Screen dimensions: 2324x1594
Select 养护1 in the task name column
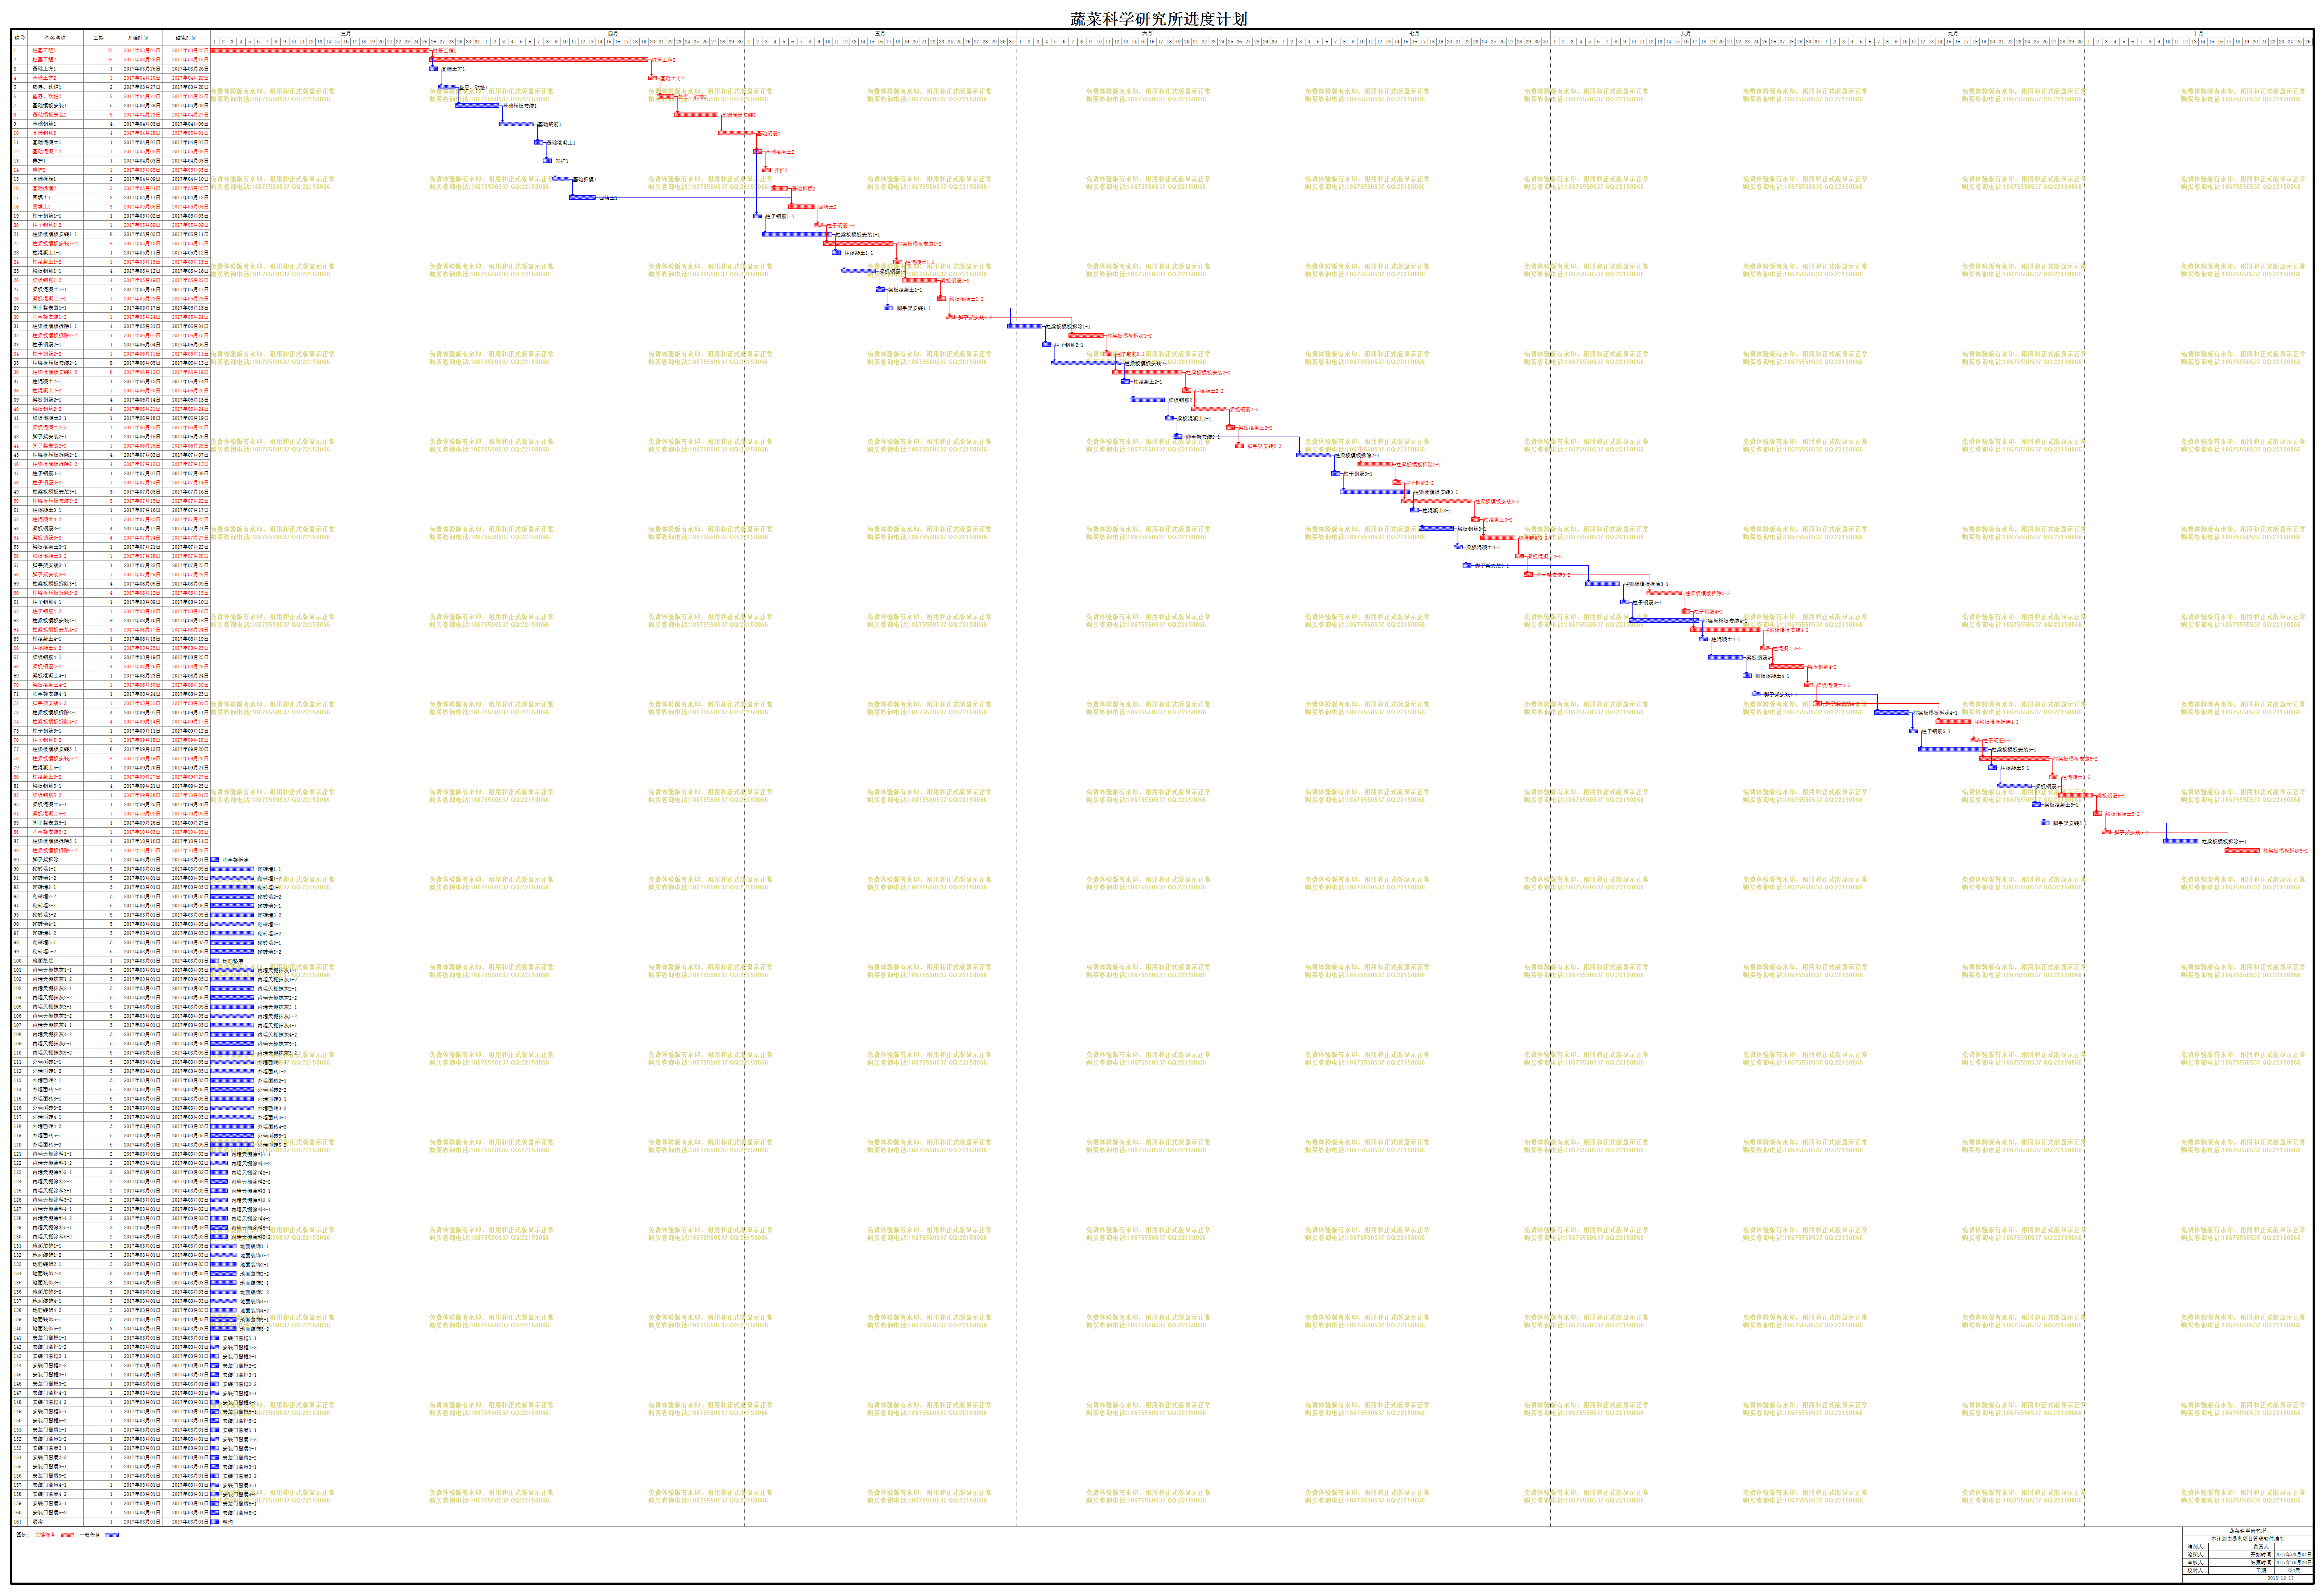[x=39, y=161]
